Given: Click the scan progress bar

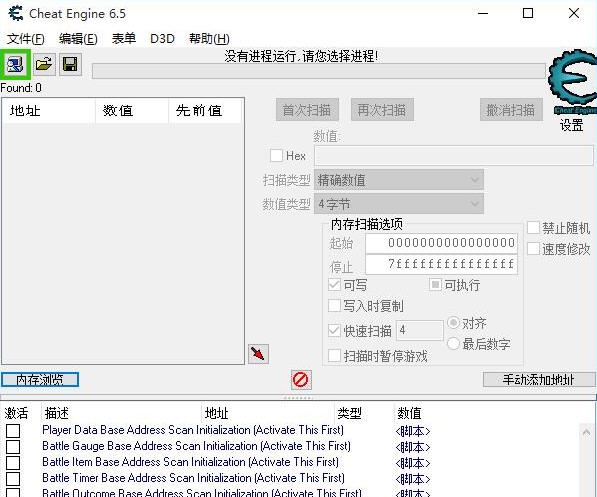Looking at the screenshot, I should pyautogui.click(x=319, y=71).
